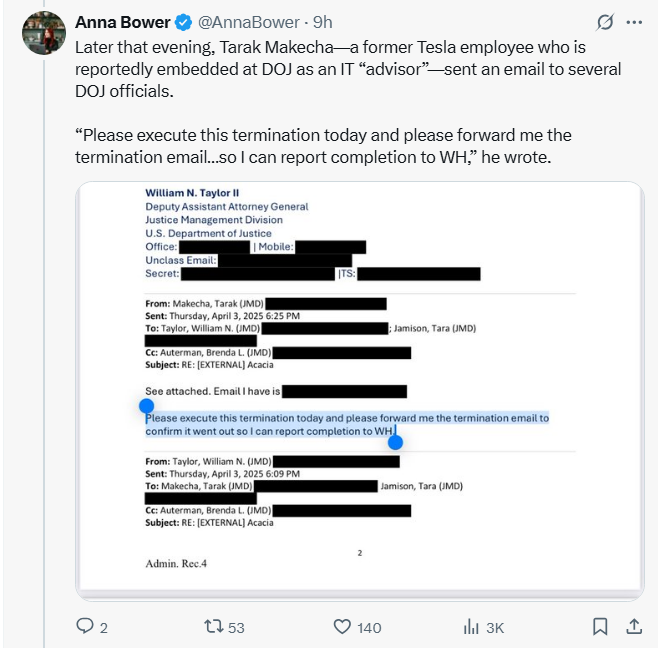Click the 53 reposts count
The height and width of the screenshot is (648, 658).
[x=236, y=627]
